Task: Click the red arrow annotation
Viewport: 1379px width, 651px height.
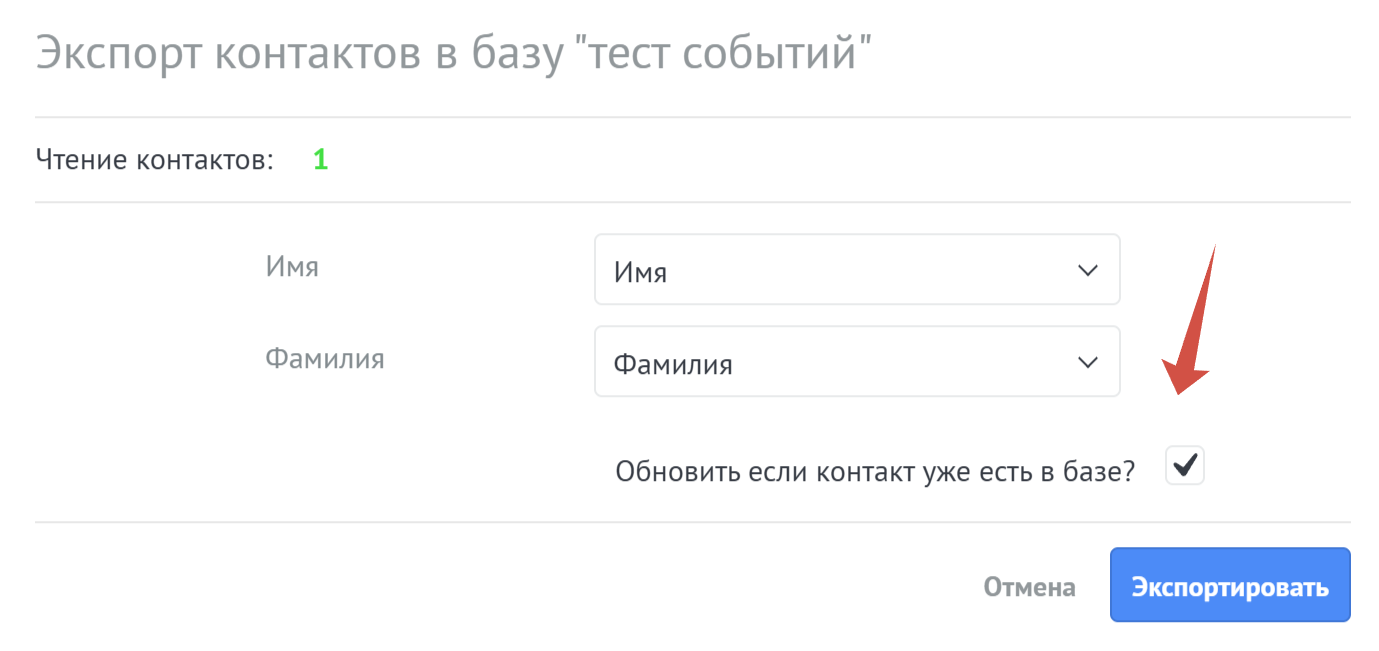Action: (1190, 320)
